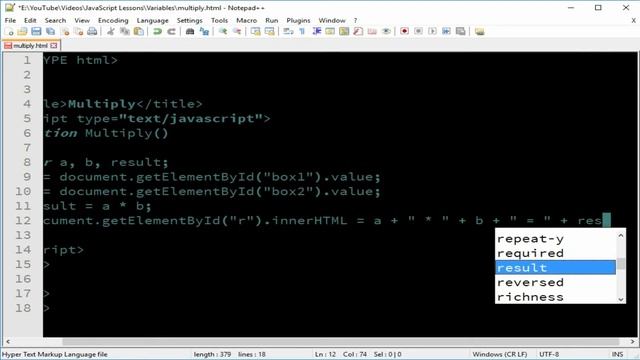Close the multiply.html tab with red X
640x360 pixels.
(53, 46)
